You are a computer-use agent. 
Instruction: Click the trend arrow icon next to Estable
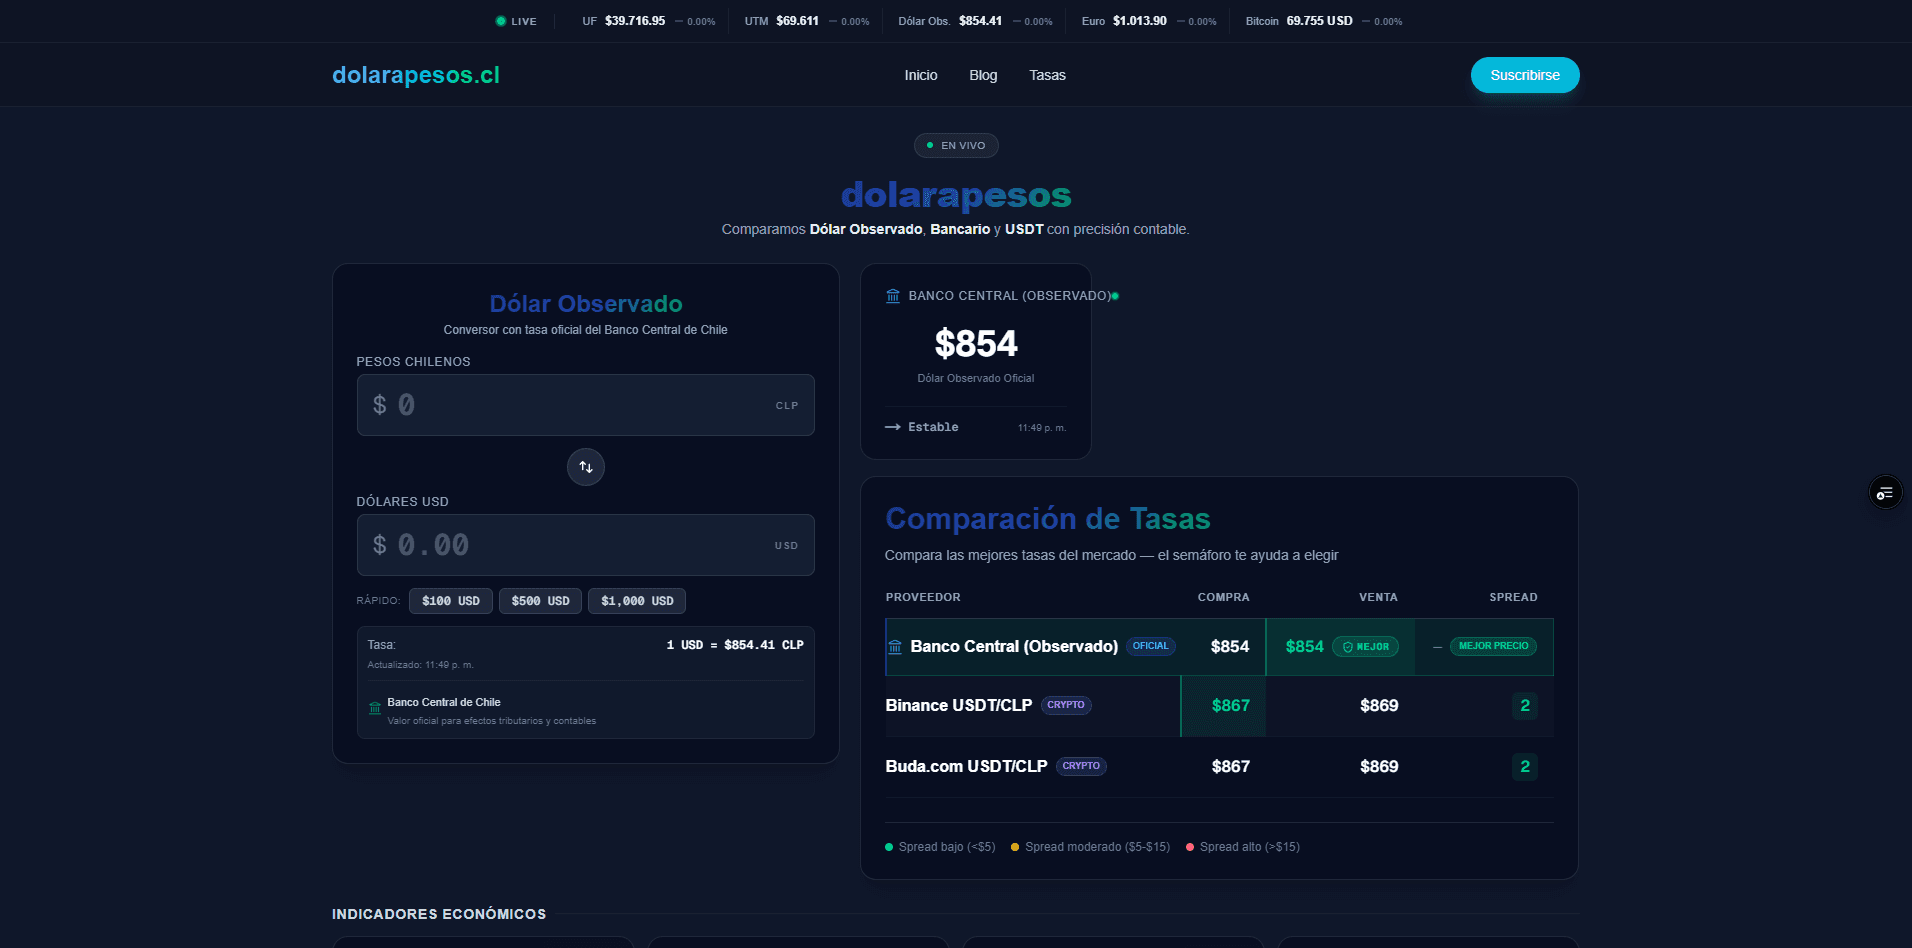click(893, 427)
